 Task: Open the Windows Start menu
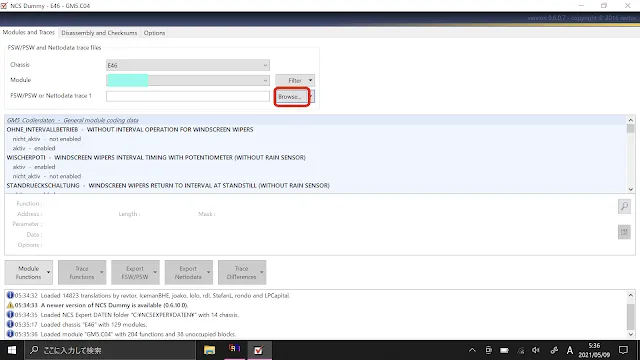tap(12, 350)
